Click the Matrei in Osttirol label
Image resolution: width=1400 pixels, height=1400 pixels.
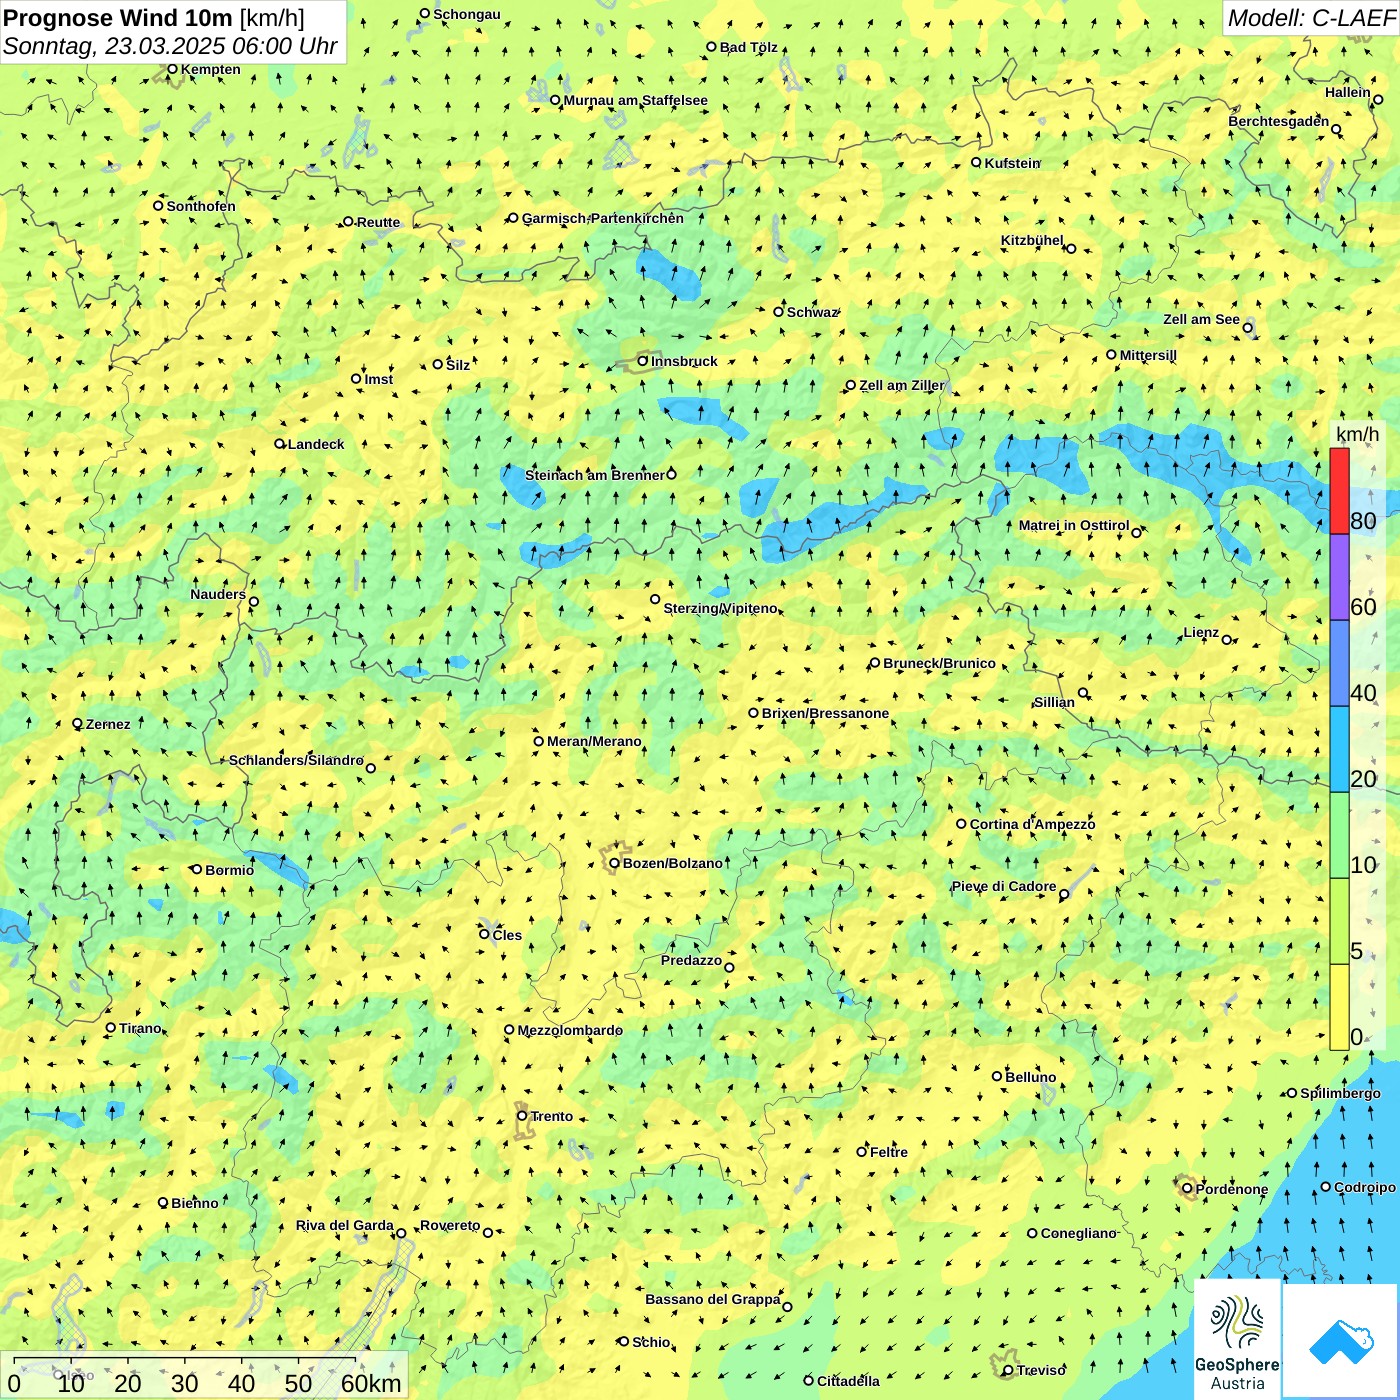point(1074,525)
